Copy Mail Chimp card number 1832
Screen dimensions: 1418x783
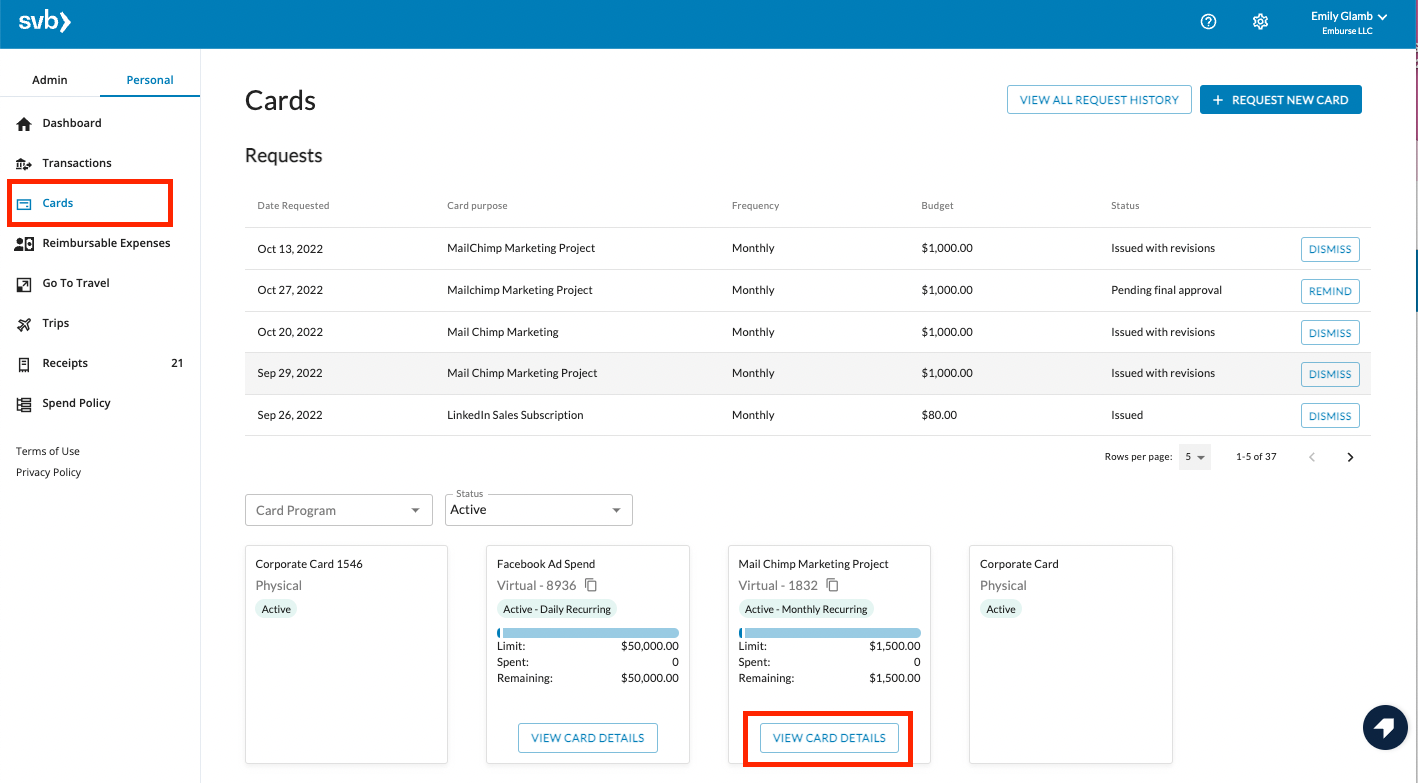click(x=832, y=585)
